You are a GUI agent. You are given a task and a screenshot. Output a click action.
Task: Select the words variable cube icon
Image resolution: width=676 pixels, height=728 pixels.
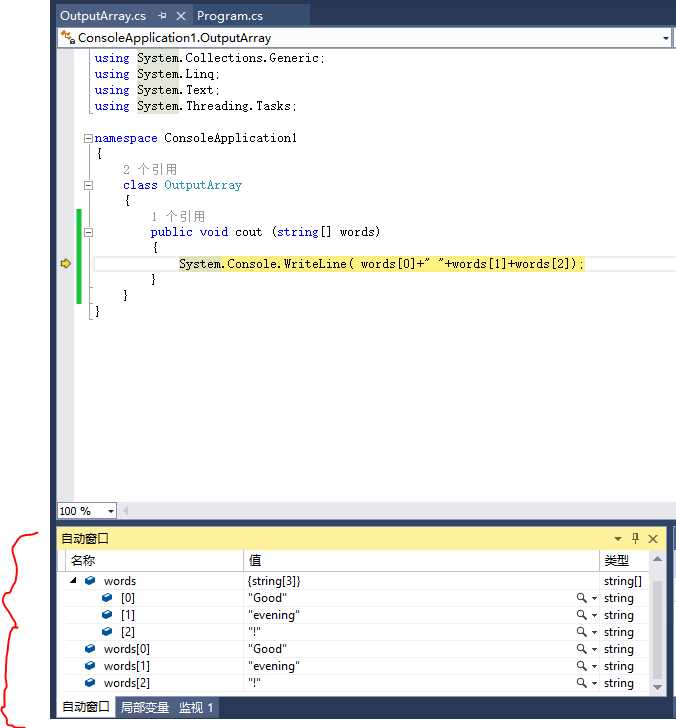(x=90, y=580)
